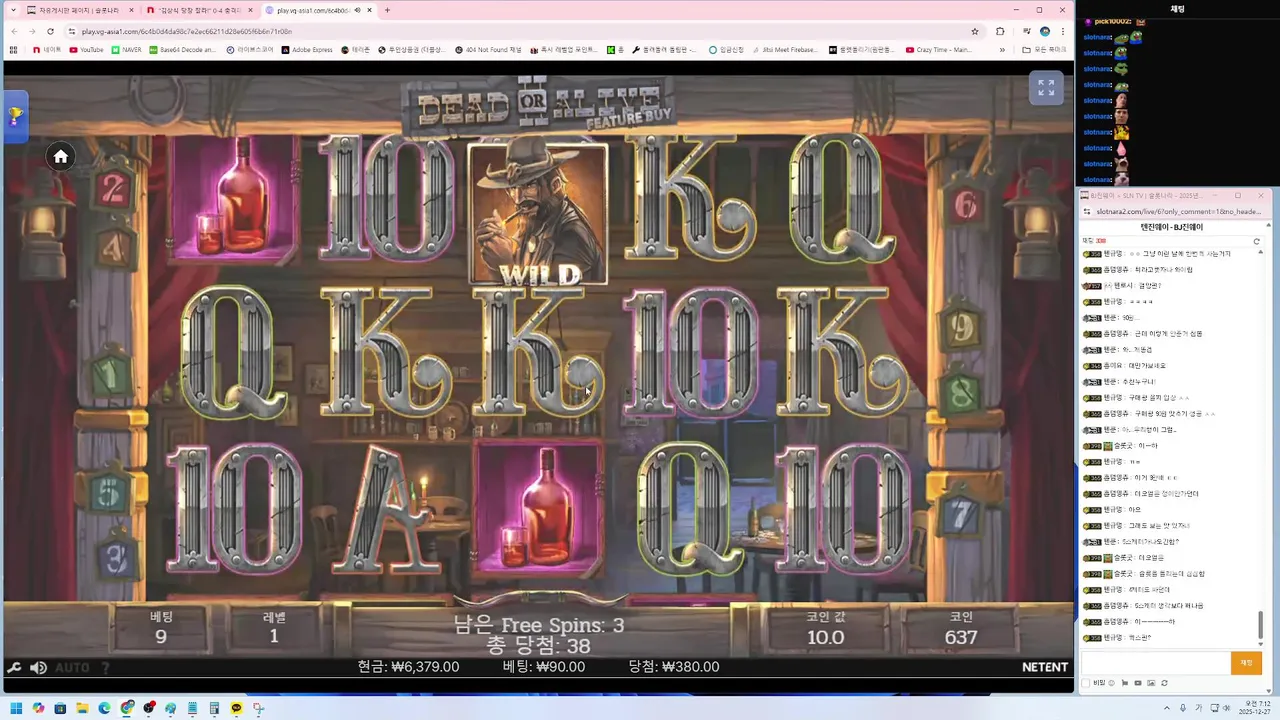Select the play.vq-asia1.com tab
Screen dimensions: 1280x720
click(x=320, y=10)
